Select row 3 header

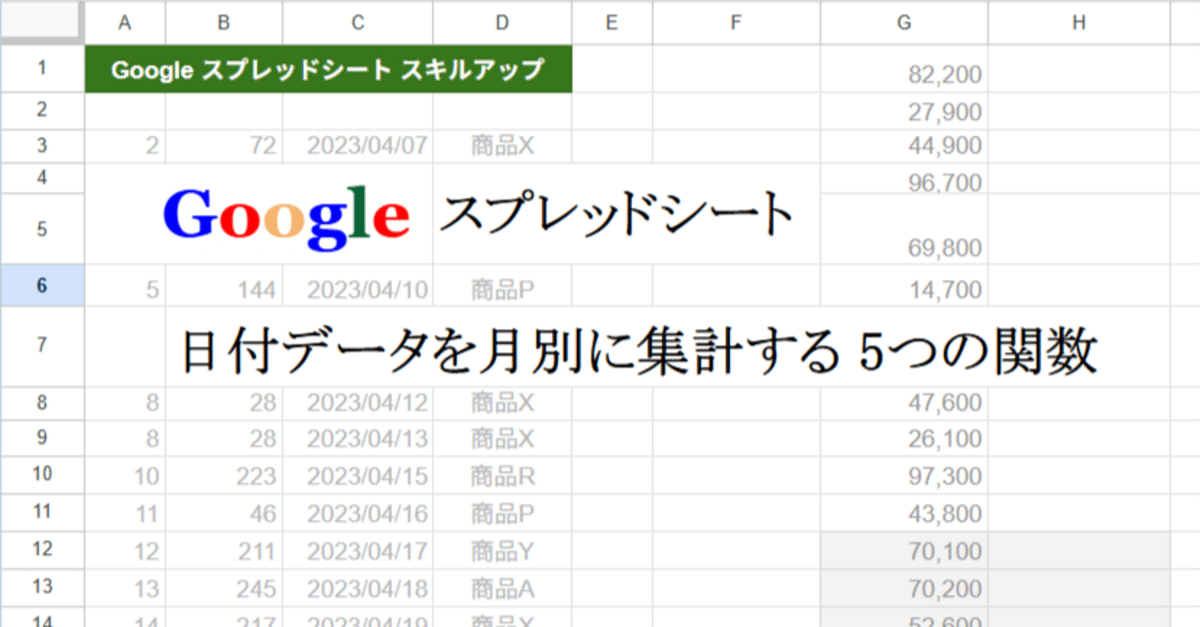click(x=42, y=147)
